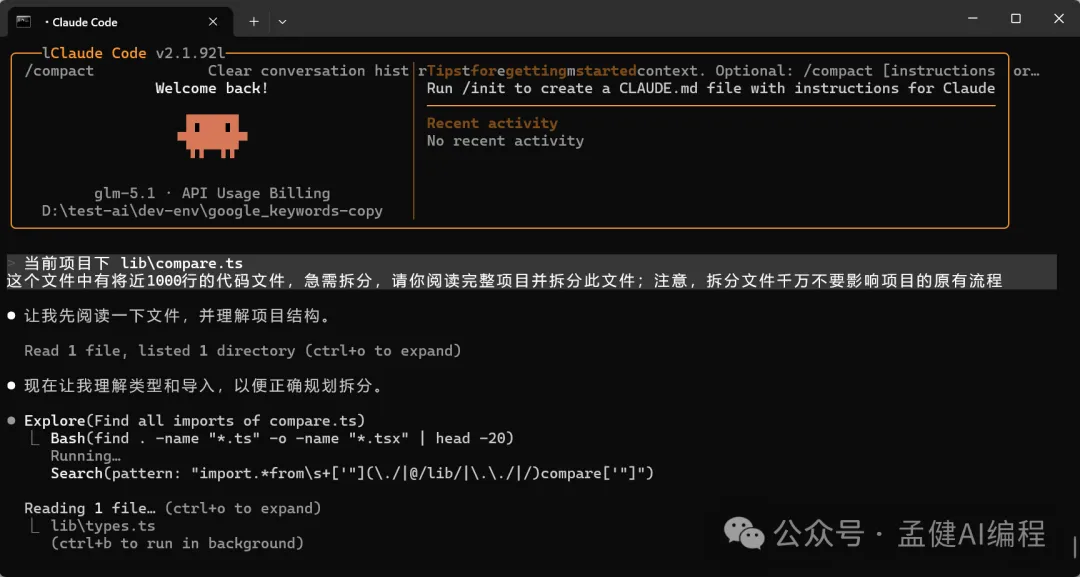1080x577 pixels.
Task: Click the Recent activity heading
Action: tap(492, 123)
